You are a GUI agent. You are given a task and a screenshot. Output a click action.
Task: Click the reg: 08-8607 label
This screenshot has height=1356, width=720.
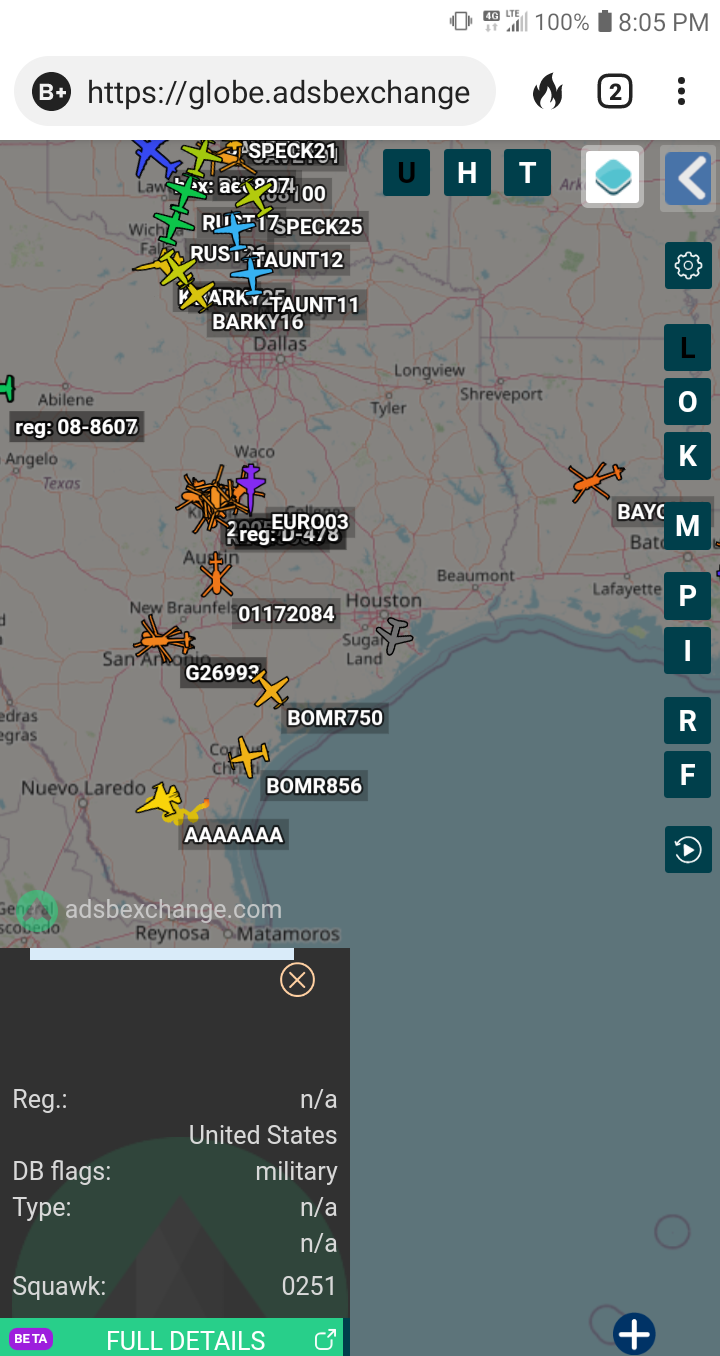coord(76,428)
